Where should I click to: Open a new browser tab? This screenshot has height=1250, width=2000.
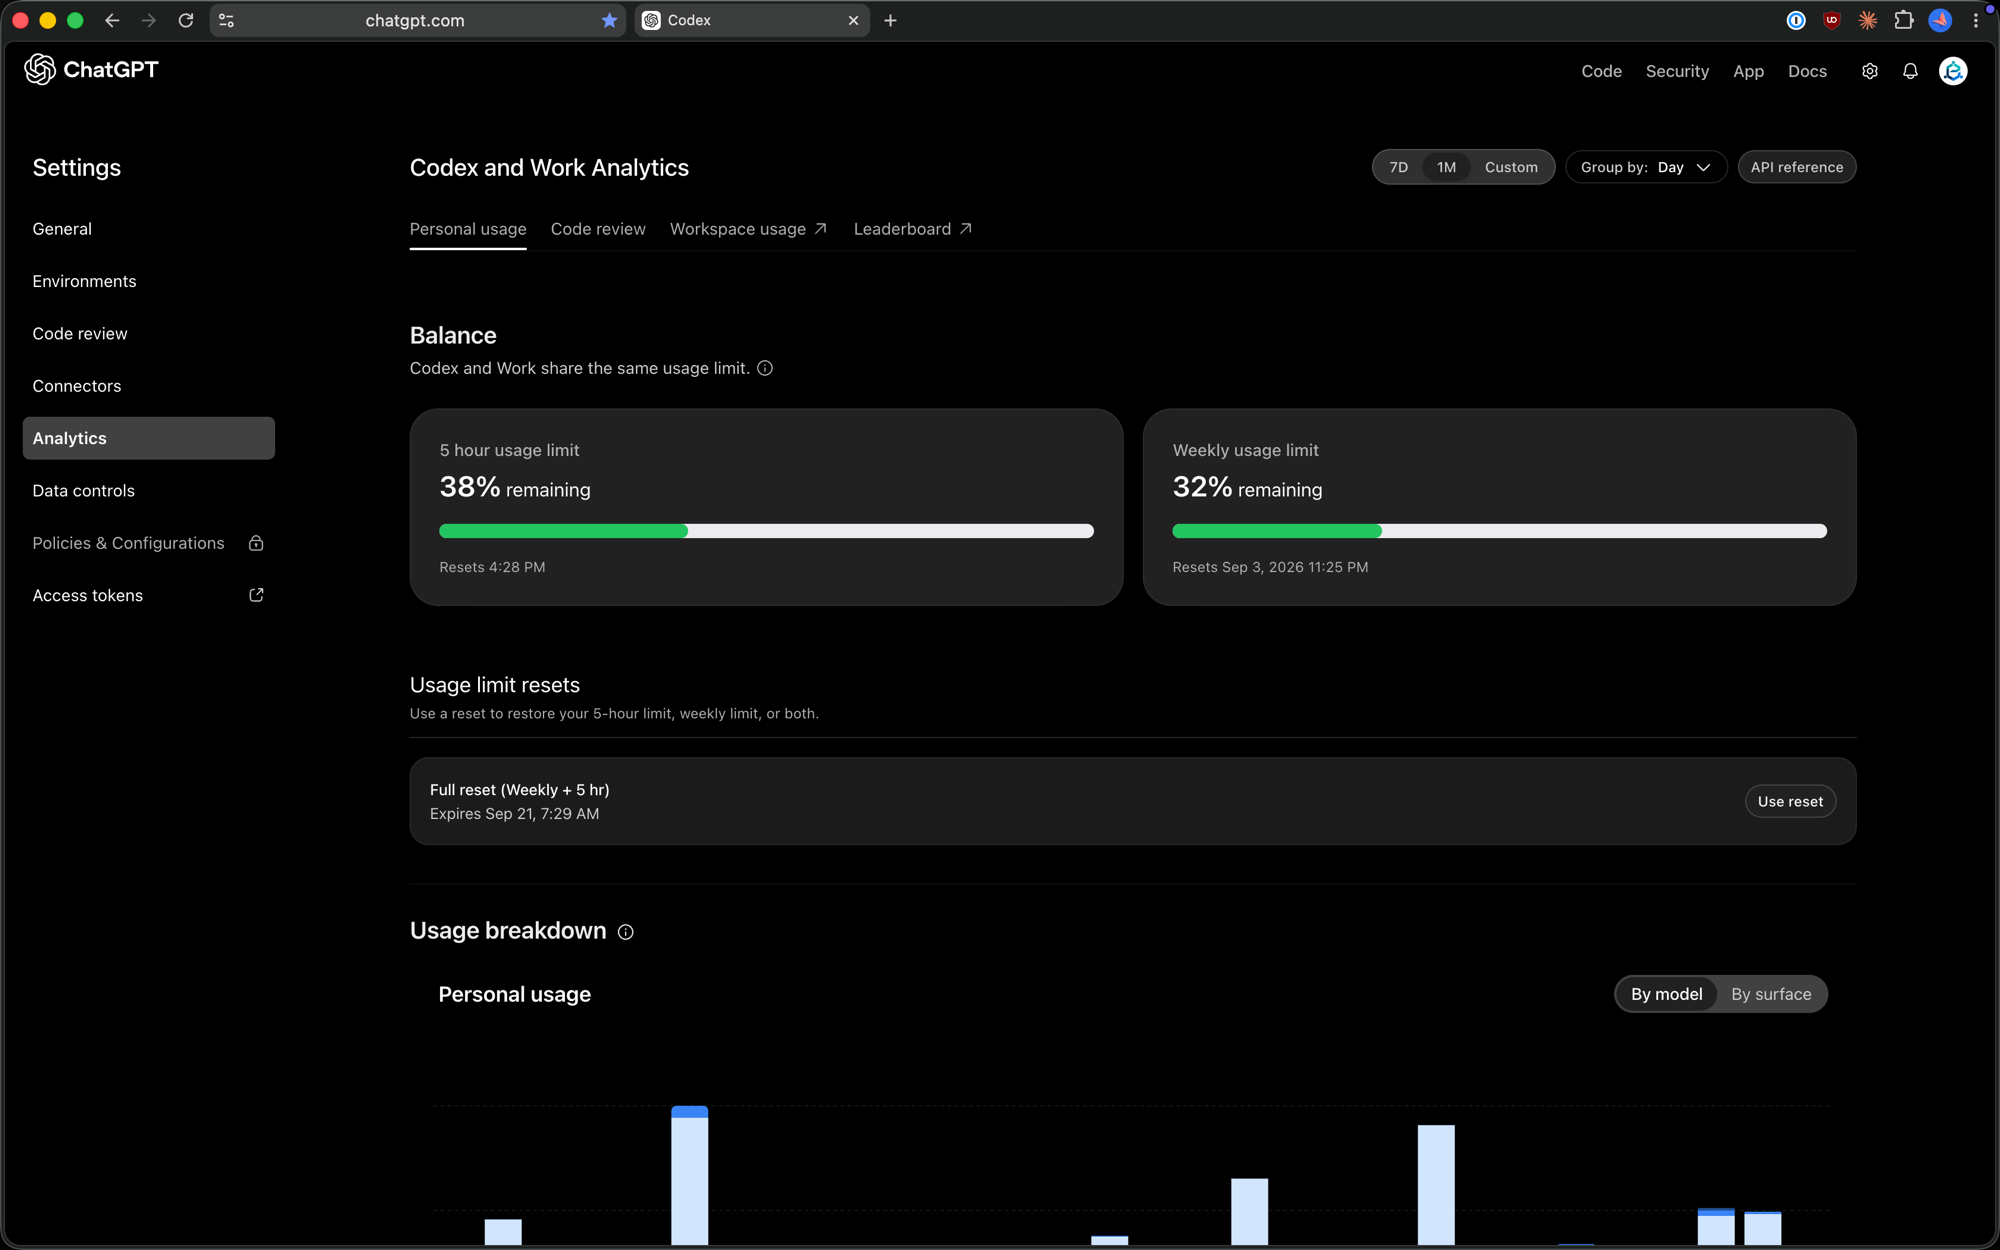(x=890, y=20)
